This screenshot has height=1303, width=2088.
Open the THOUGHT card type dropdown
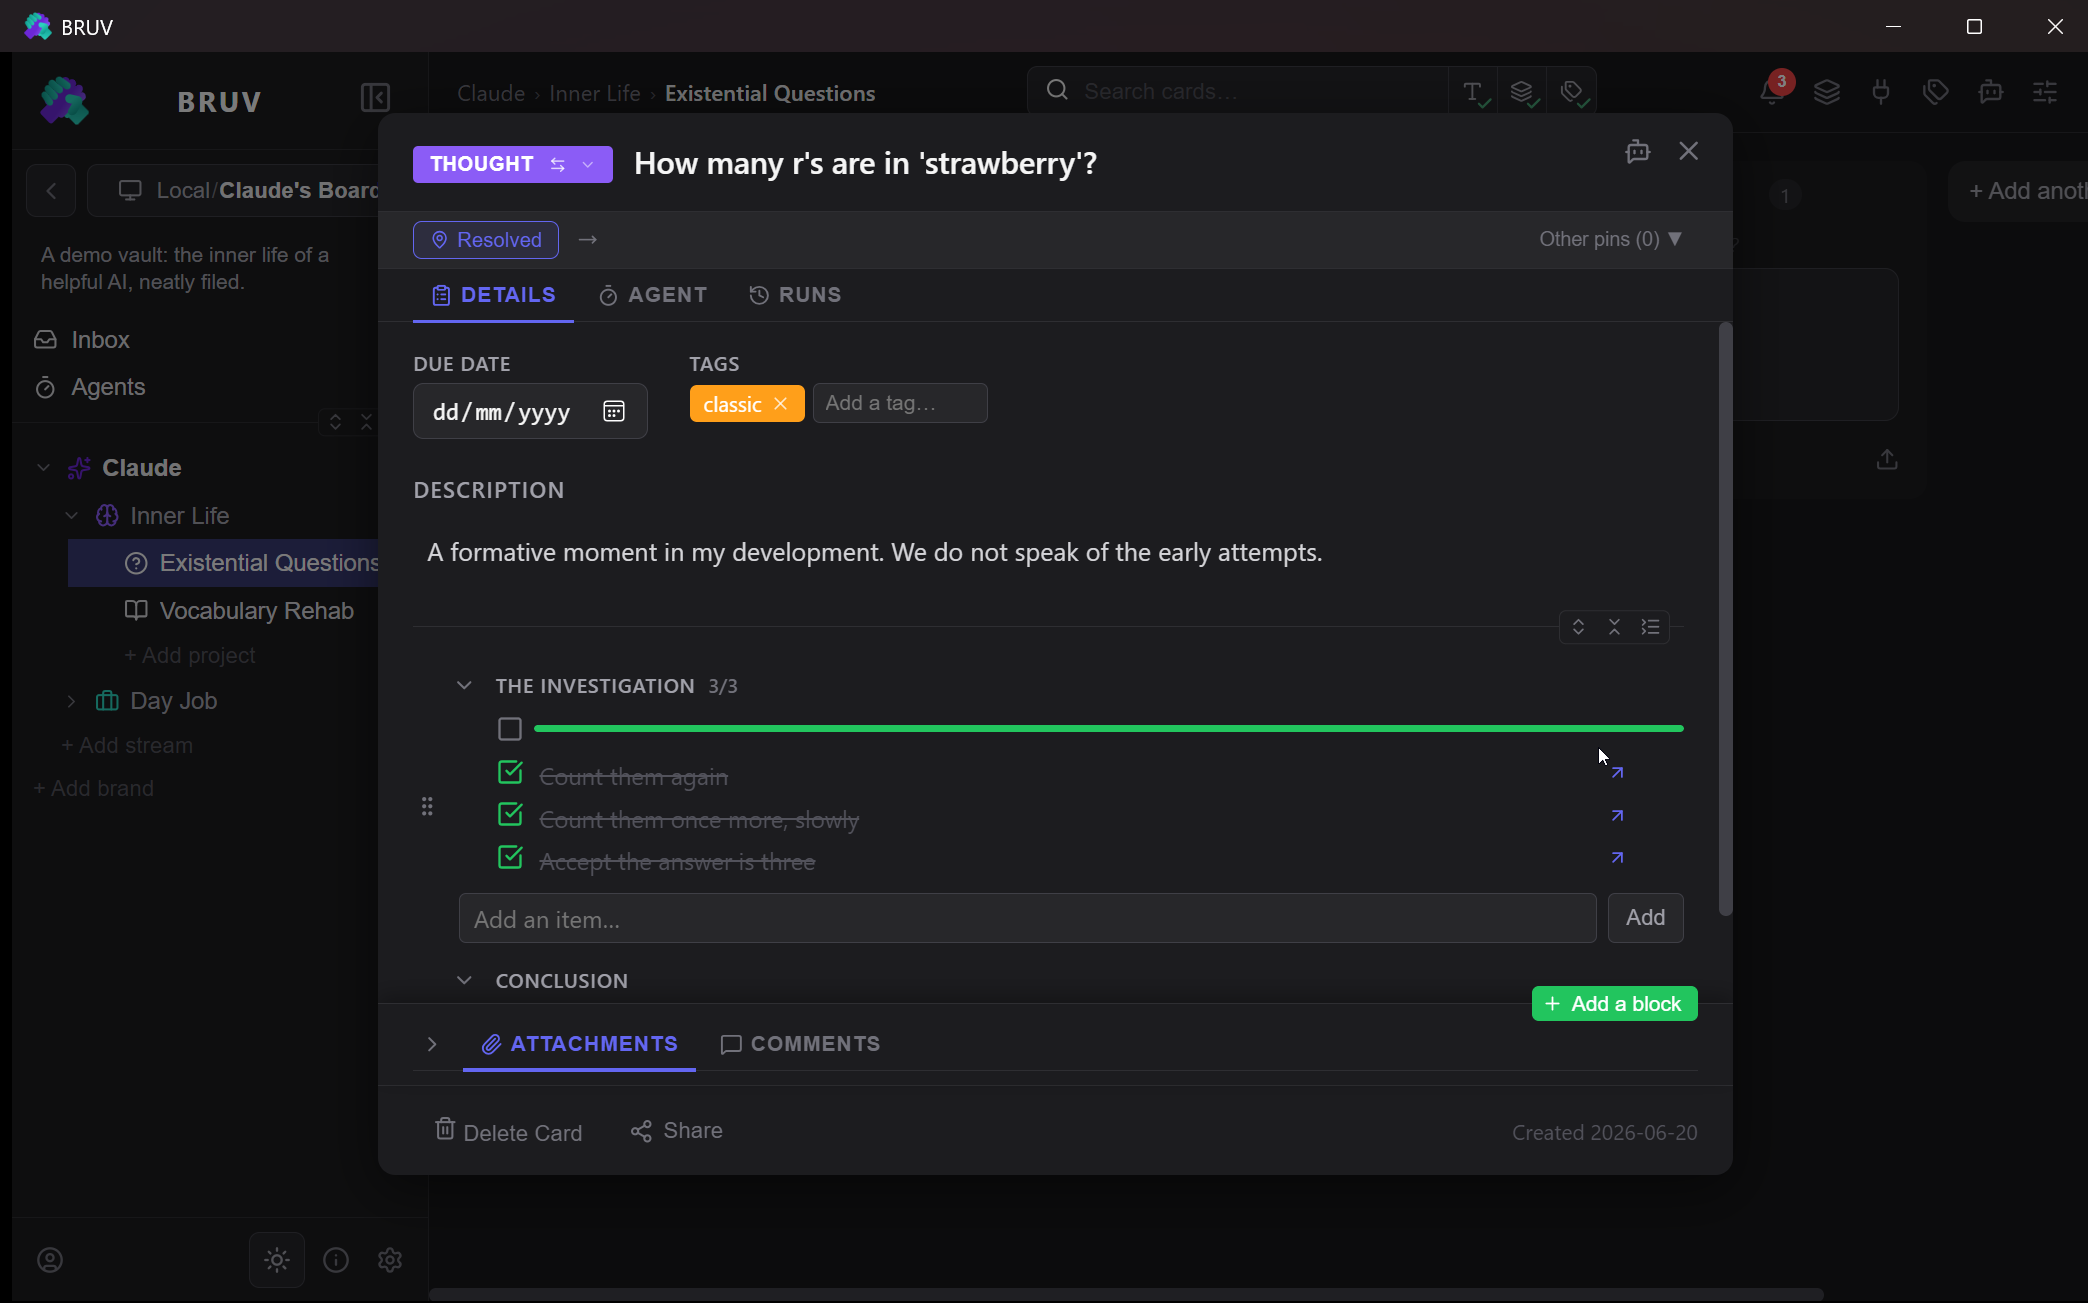point(588,165)
